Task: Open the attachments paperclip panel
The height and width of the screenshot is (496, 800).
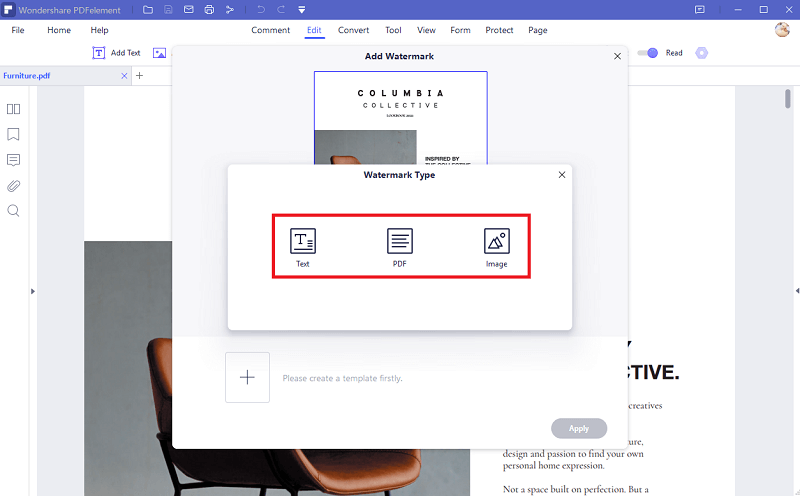Action: click(13, 186)
